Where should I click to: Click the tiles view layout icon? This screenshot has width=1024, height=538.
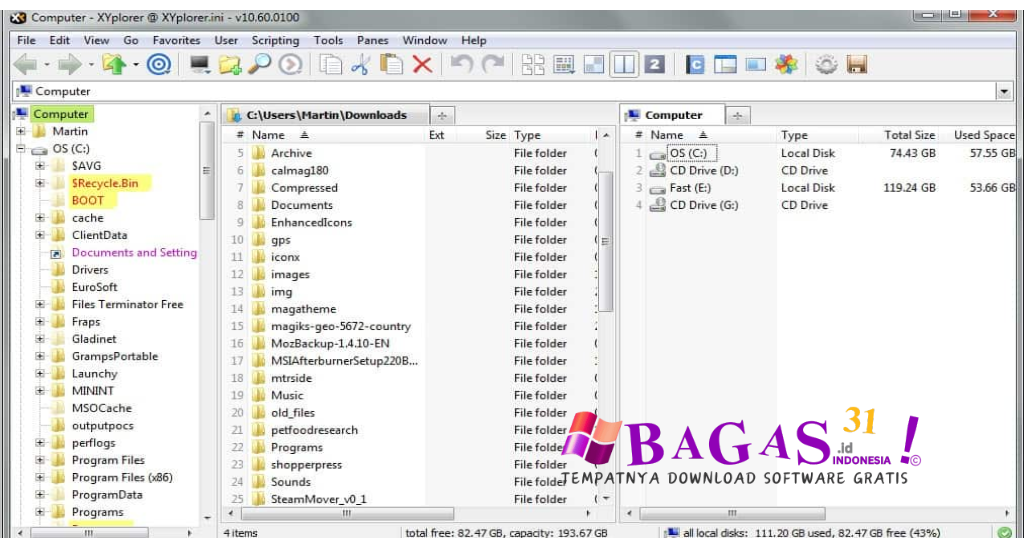point(594,65)
